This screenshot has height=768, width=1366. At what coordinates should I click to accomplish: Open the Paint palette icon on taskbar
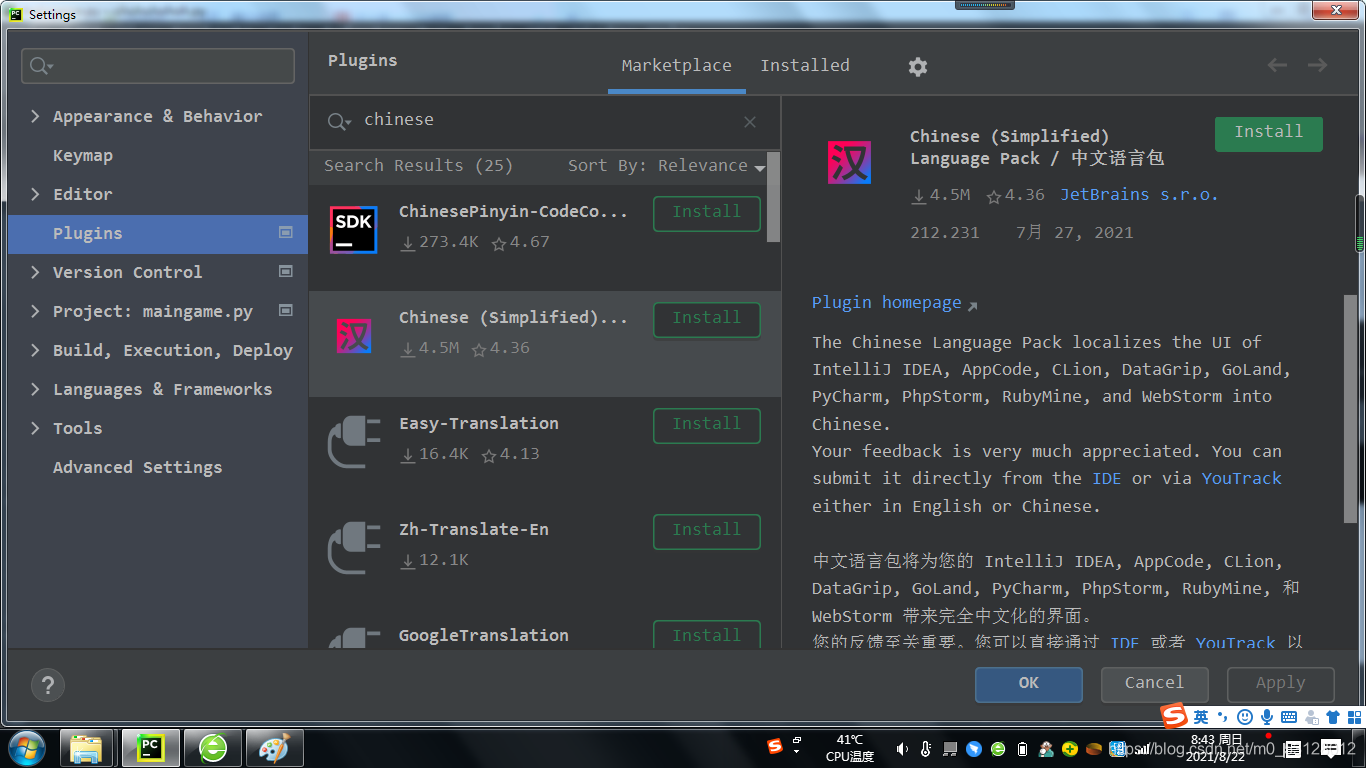(275, 748)
